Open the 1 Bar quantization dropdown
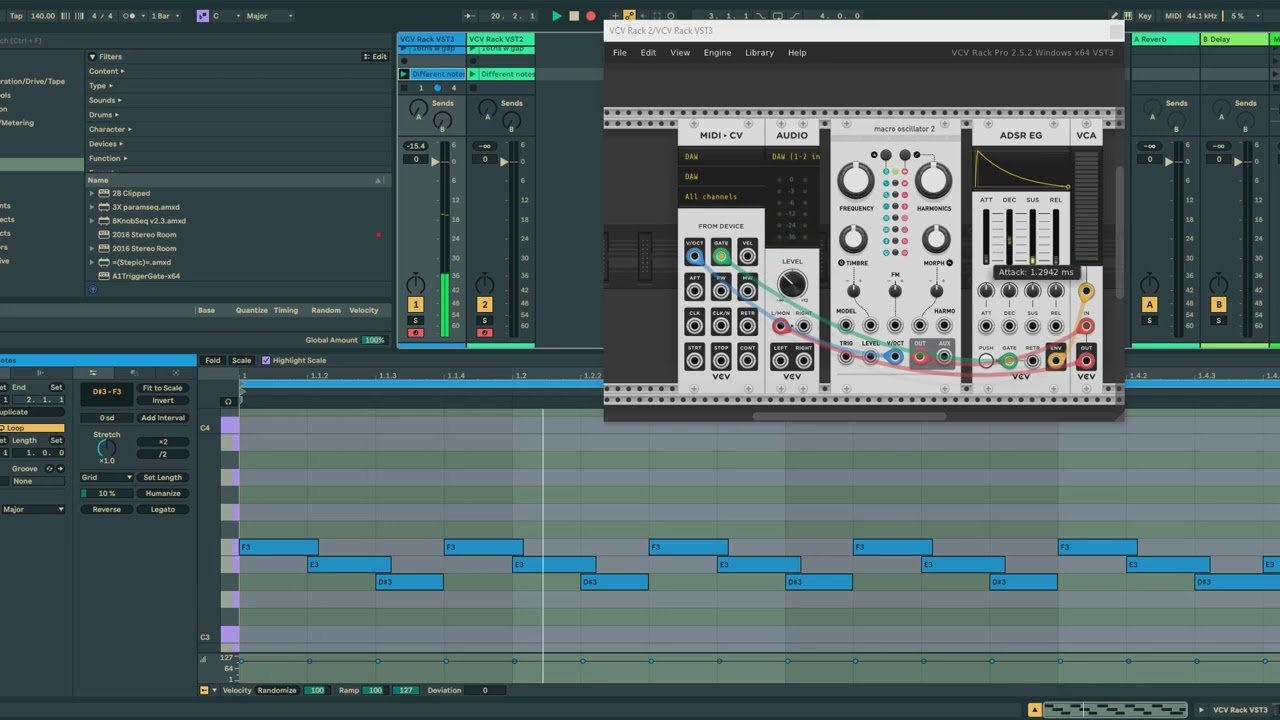 166,16
